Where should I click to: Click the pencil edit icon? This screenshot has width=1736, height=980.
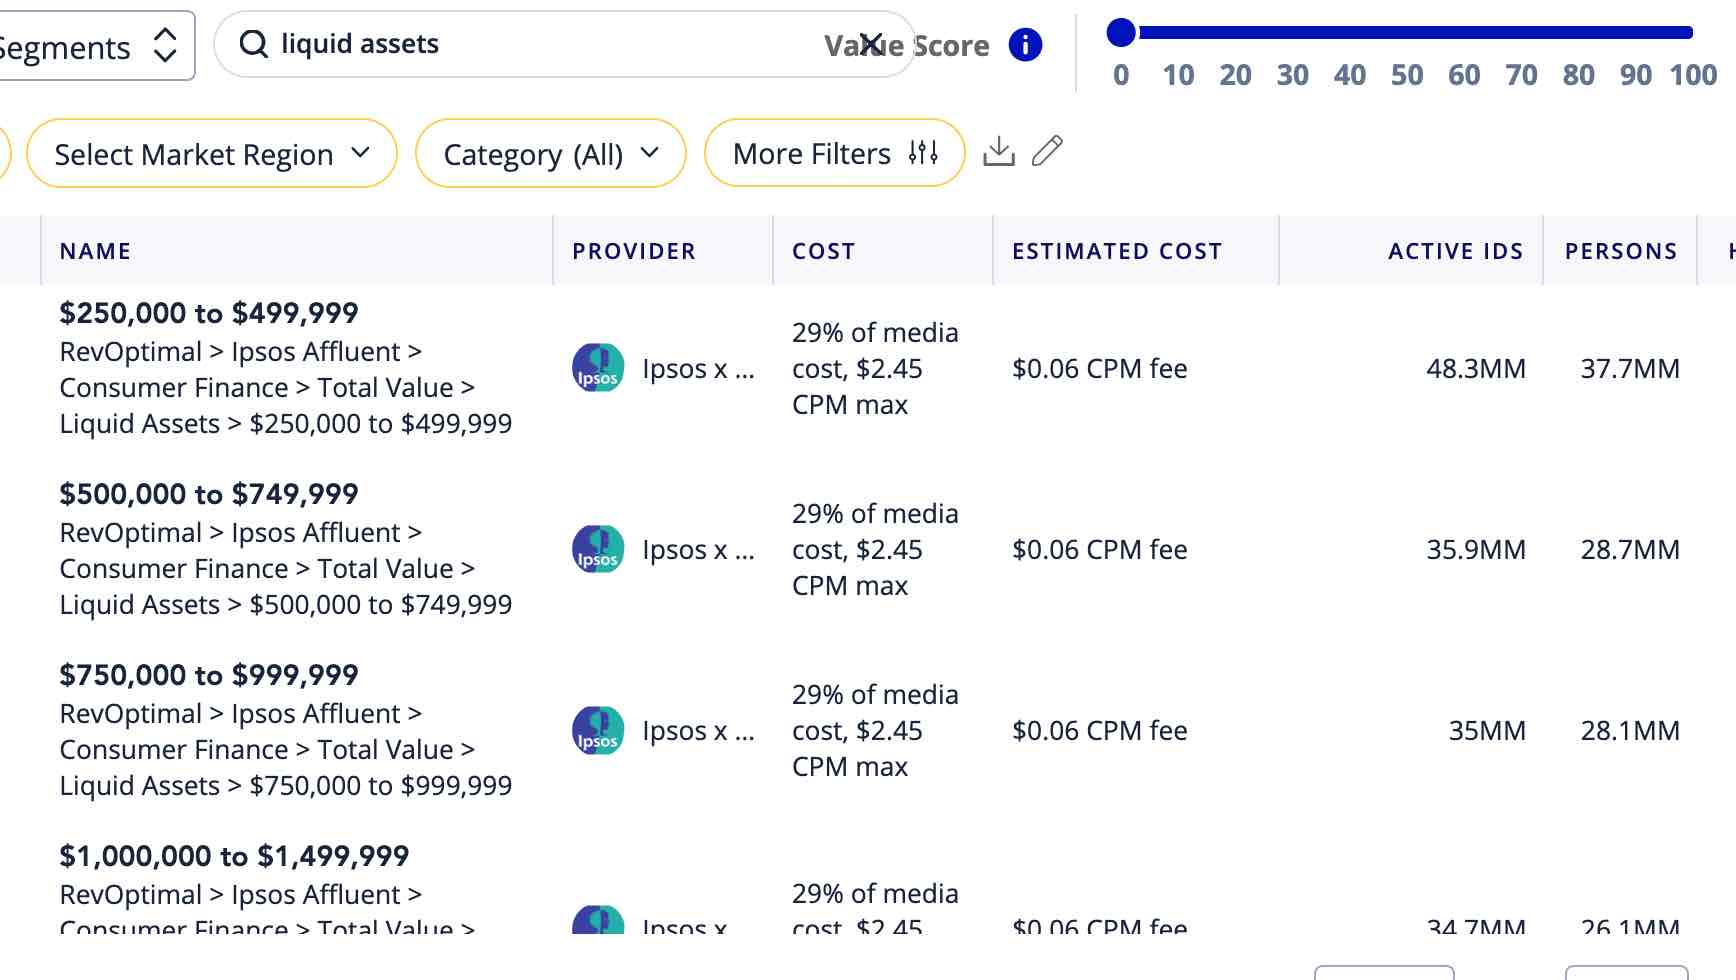click(1047, 151)
